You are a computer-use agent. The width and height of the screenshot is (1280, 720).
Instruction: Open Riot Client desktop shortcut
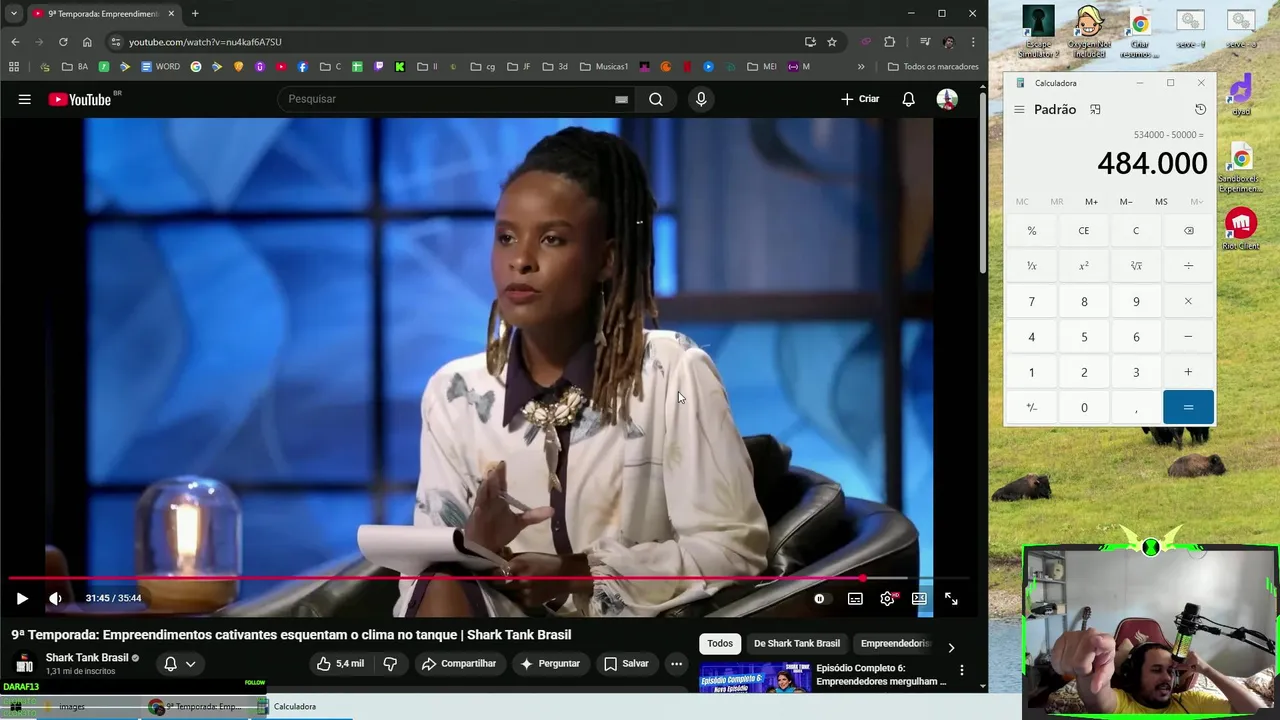pos(1241,229)
